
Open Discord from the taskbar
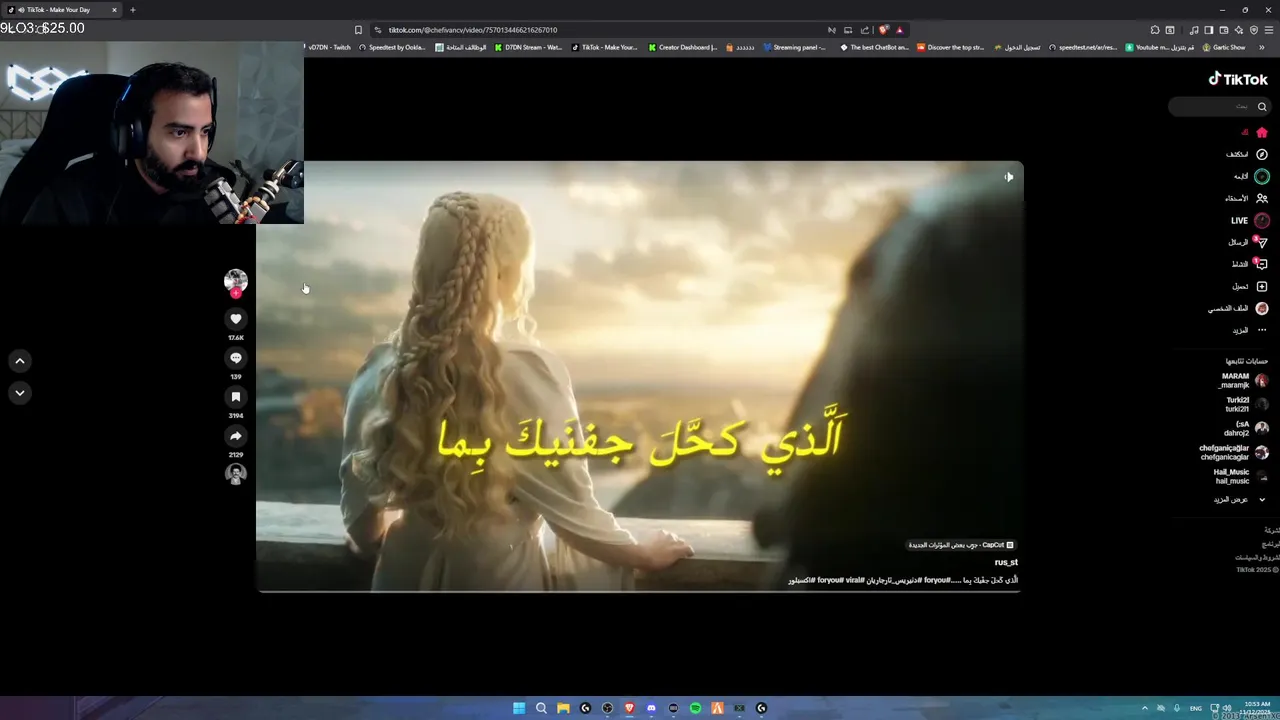point(651,708)
